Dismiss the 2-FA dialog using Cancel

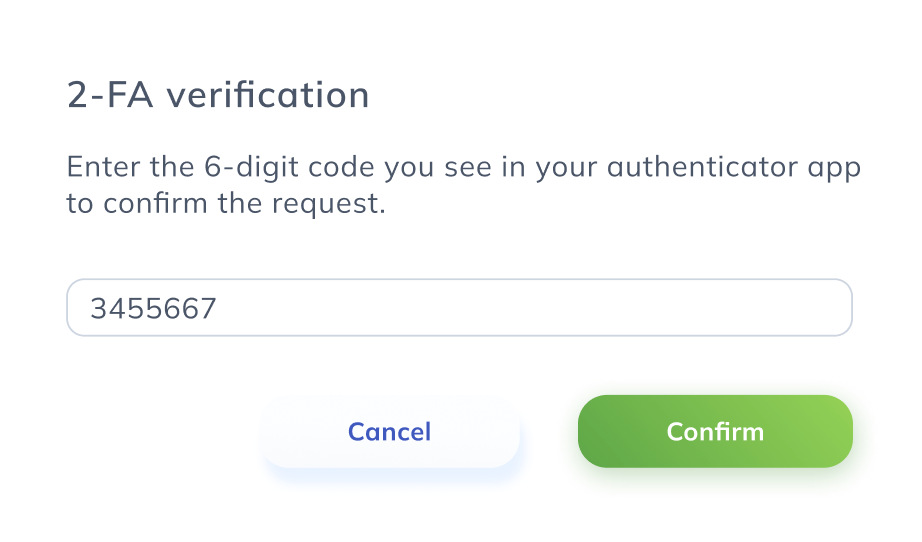389,431
